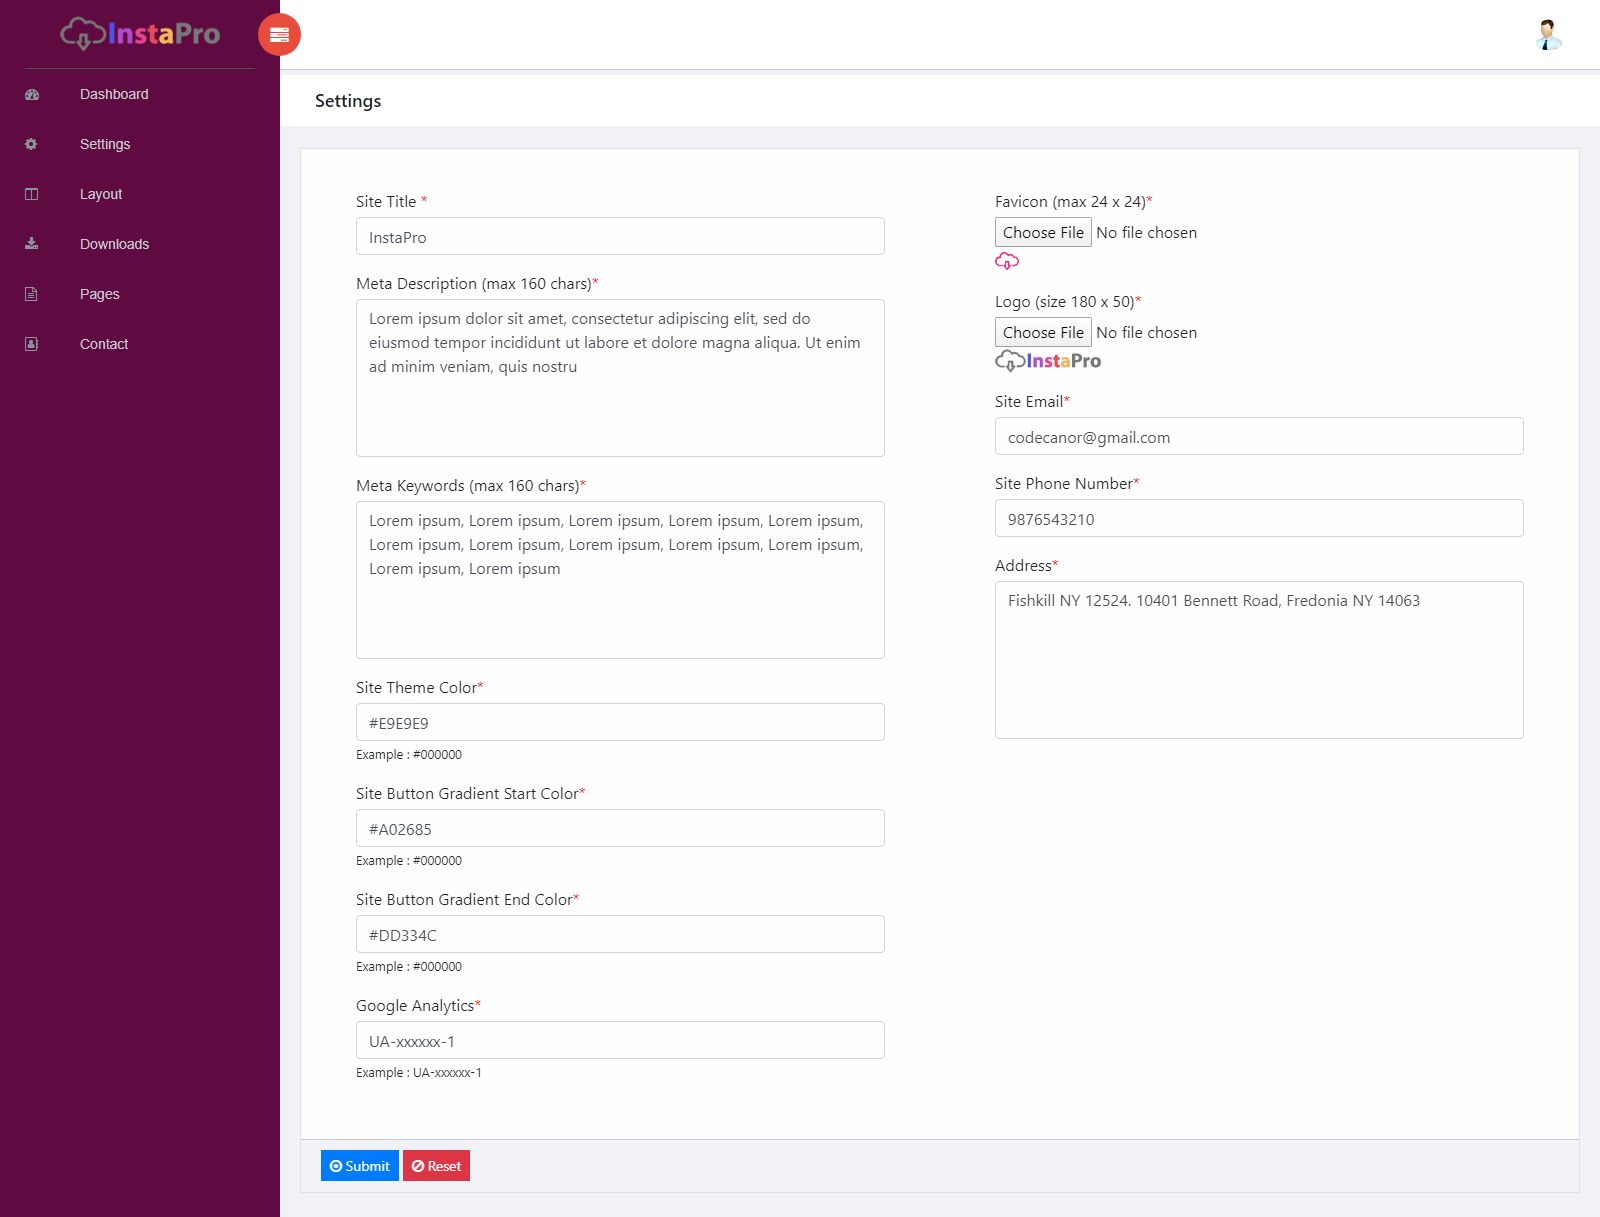Submit the settings form
The width and height of the screenshot is (1600, 1217).
360,1166
